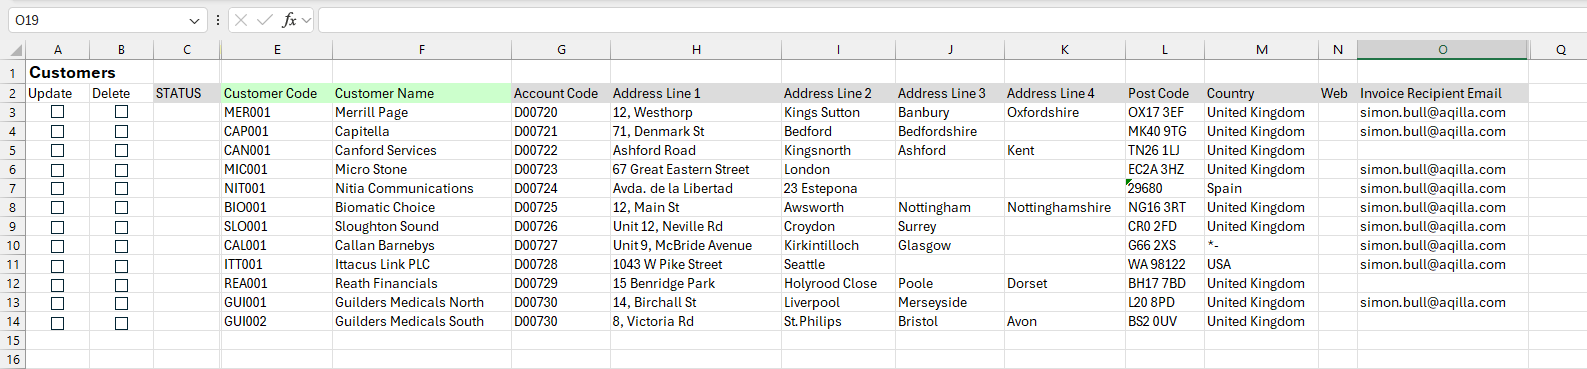Viewport: 1587px width, 369px height.
Task: Click inside the formula bar input
Action: tap(952, 20)
